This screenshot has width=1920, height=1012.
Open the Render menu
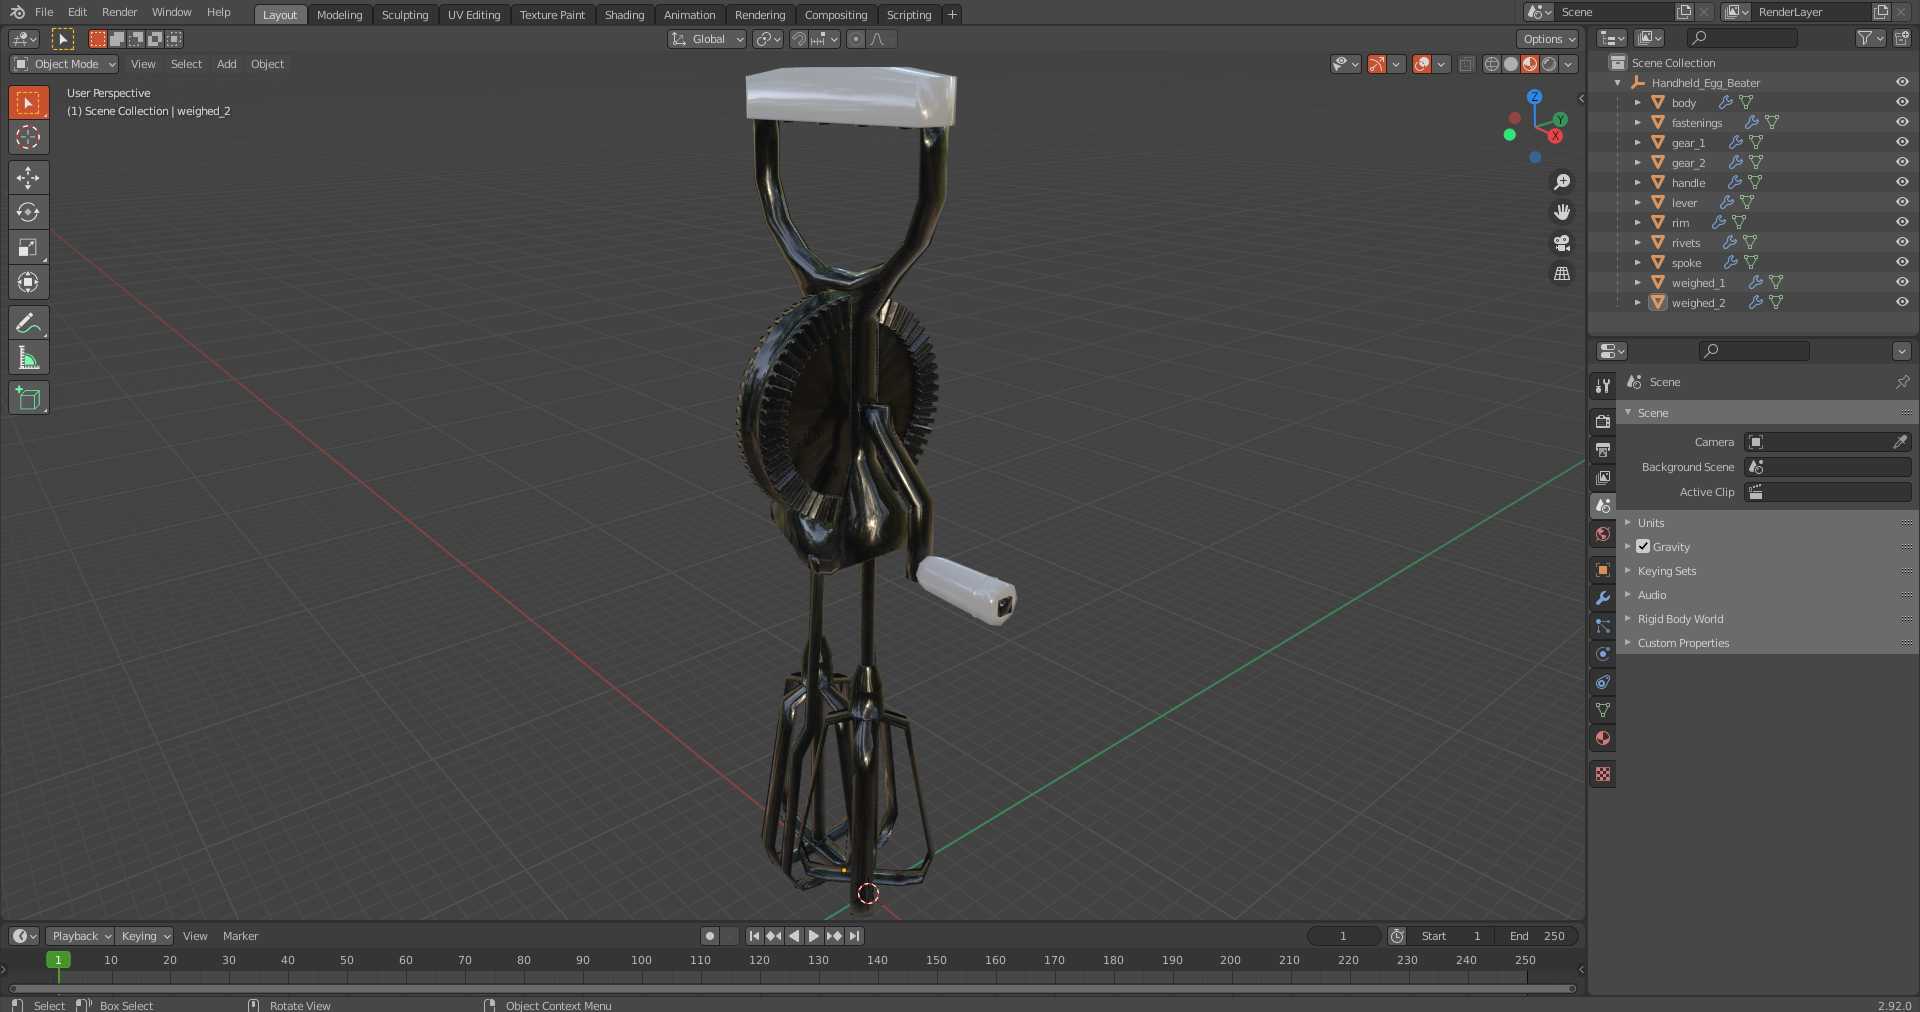pyautogui.click(x=120, y=12)
